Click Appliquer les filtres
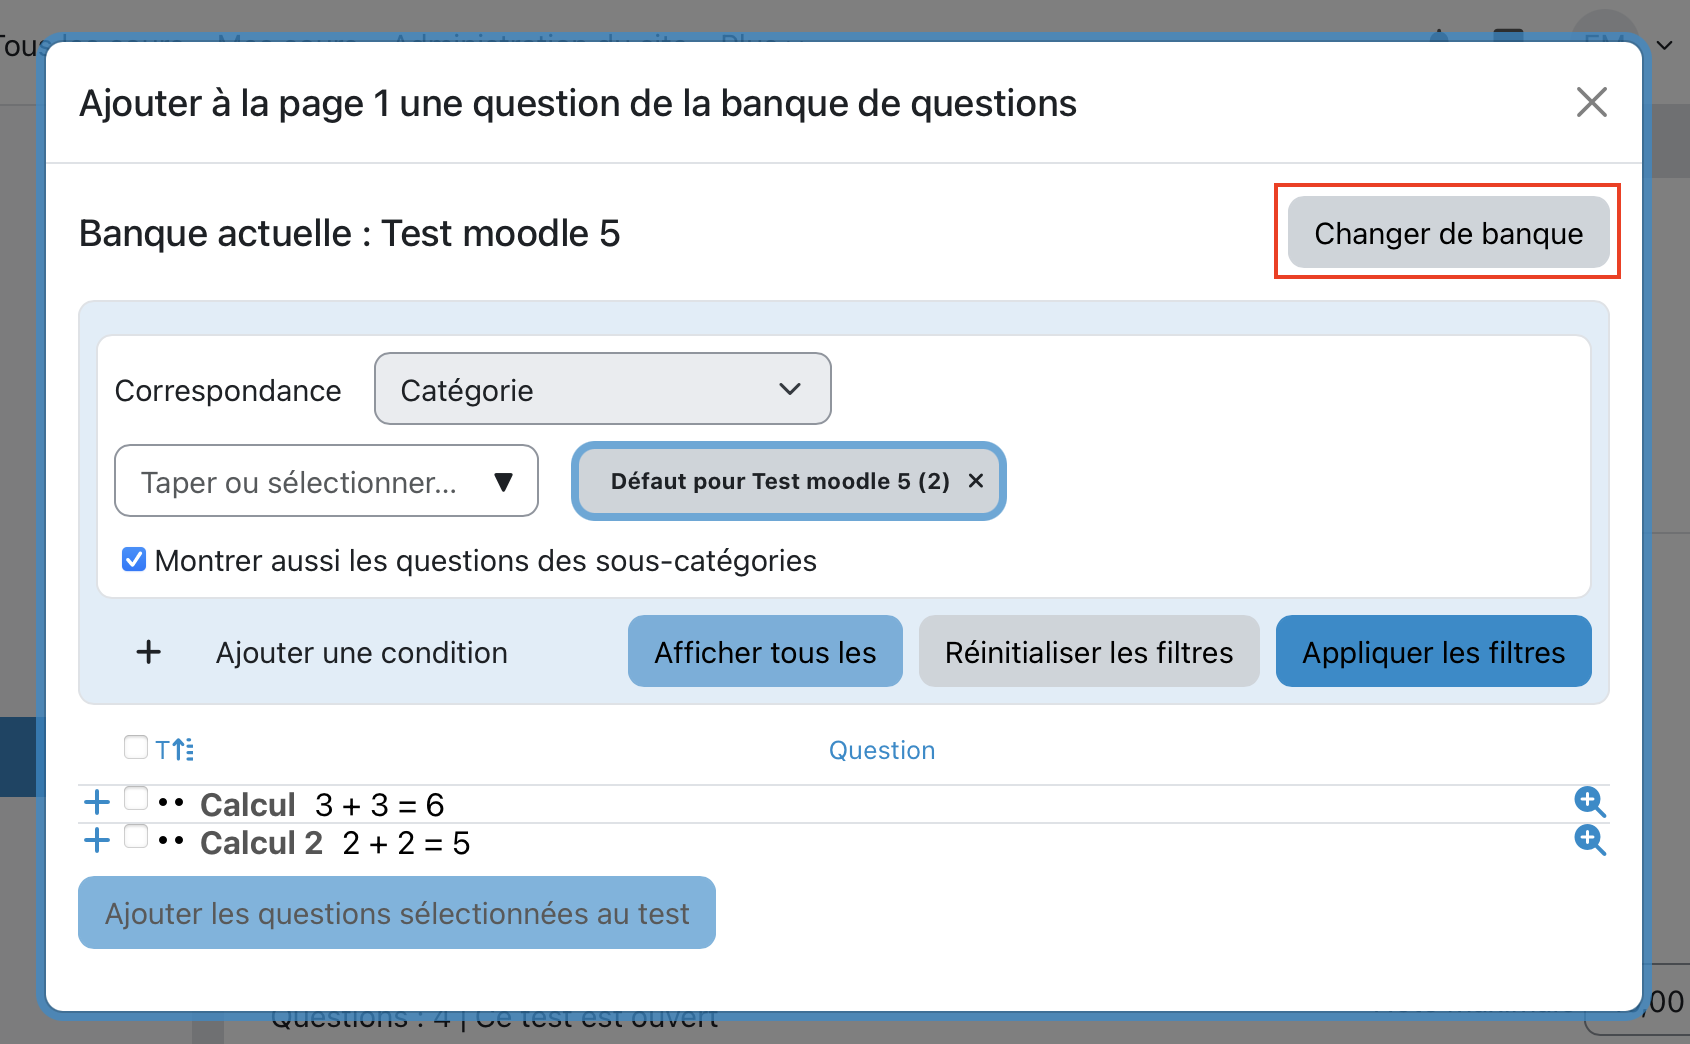This screenshot has height=1044, width=1690. pos(1432,652)
